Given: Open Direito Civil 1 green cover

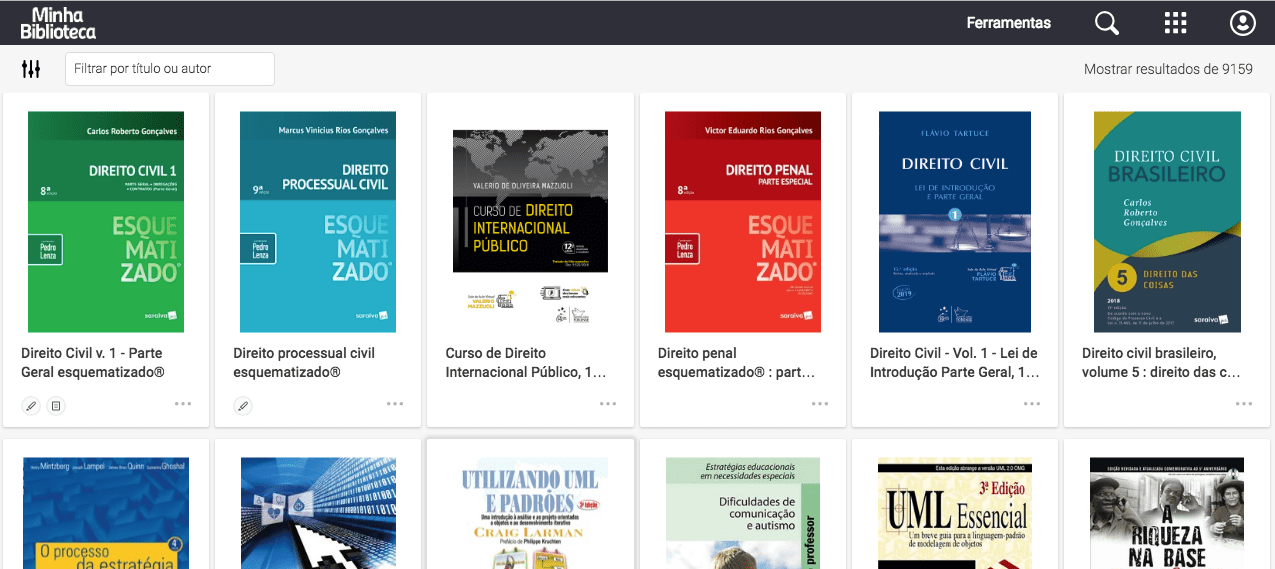Looking at the screenshot, I should [x=106, y=222].
